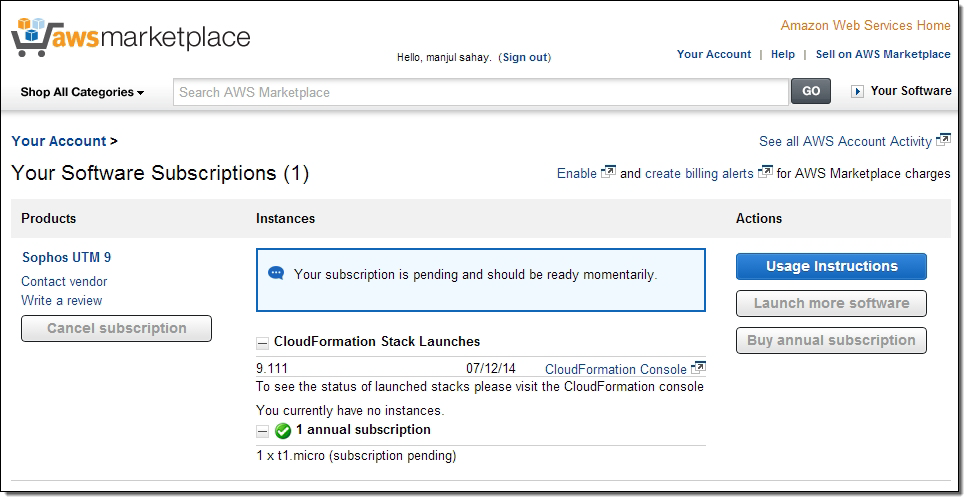Click external-link icon beside CloudFormation Console
969x502 pixels.
click(698, 369)
